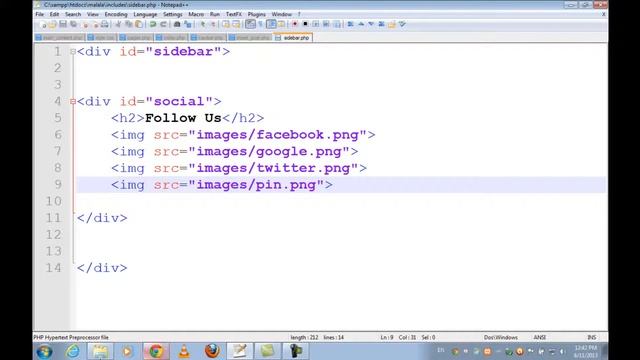
Task: Open the View menu
Action: 93,14
